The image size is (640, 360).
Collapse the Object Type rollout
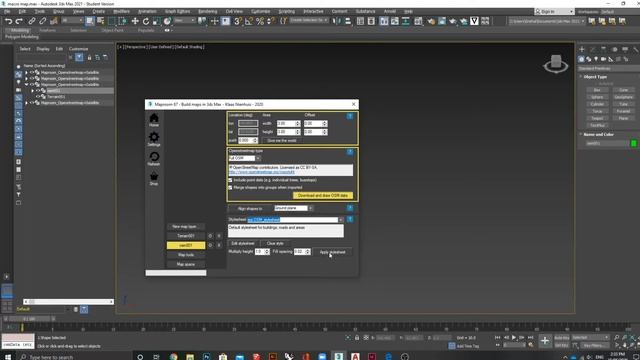click(581, 77)
